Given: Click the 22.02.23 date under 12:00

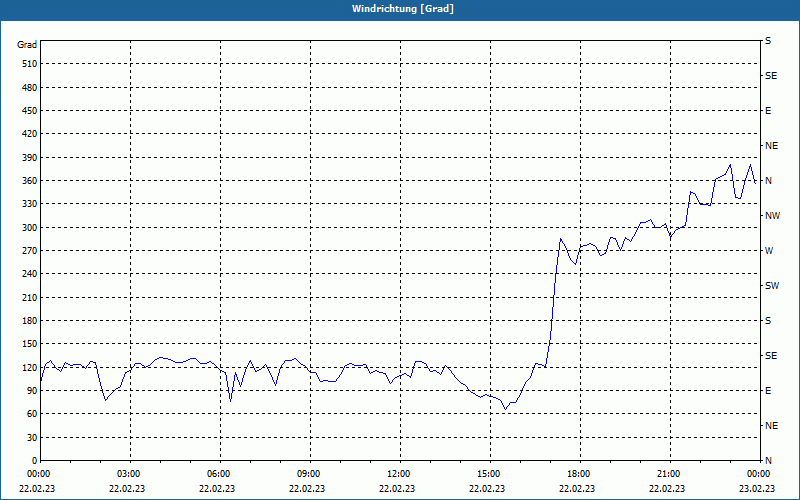Looking at the screenshot, I should (397, 489).
